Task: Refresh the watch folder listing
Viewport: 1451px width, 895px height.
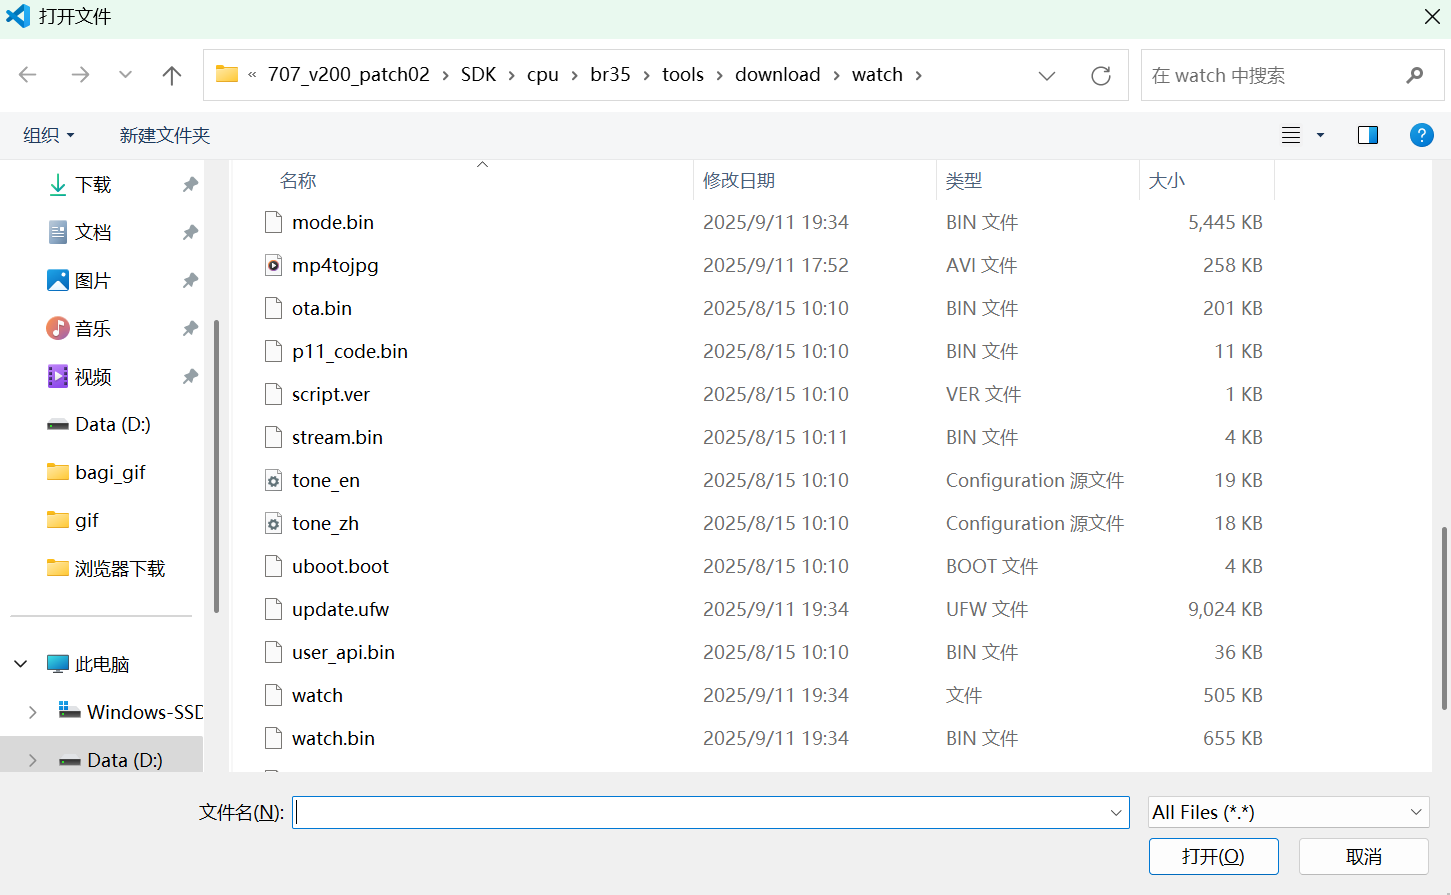Action: (1101, 76)
